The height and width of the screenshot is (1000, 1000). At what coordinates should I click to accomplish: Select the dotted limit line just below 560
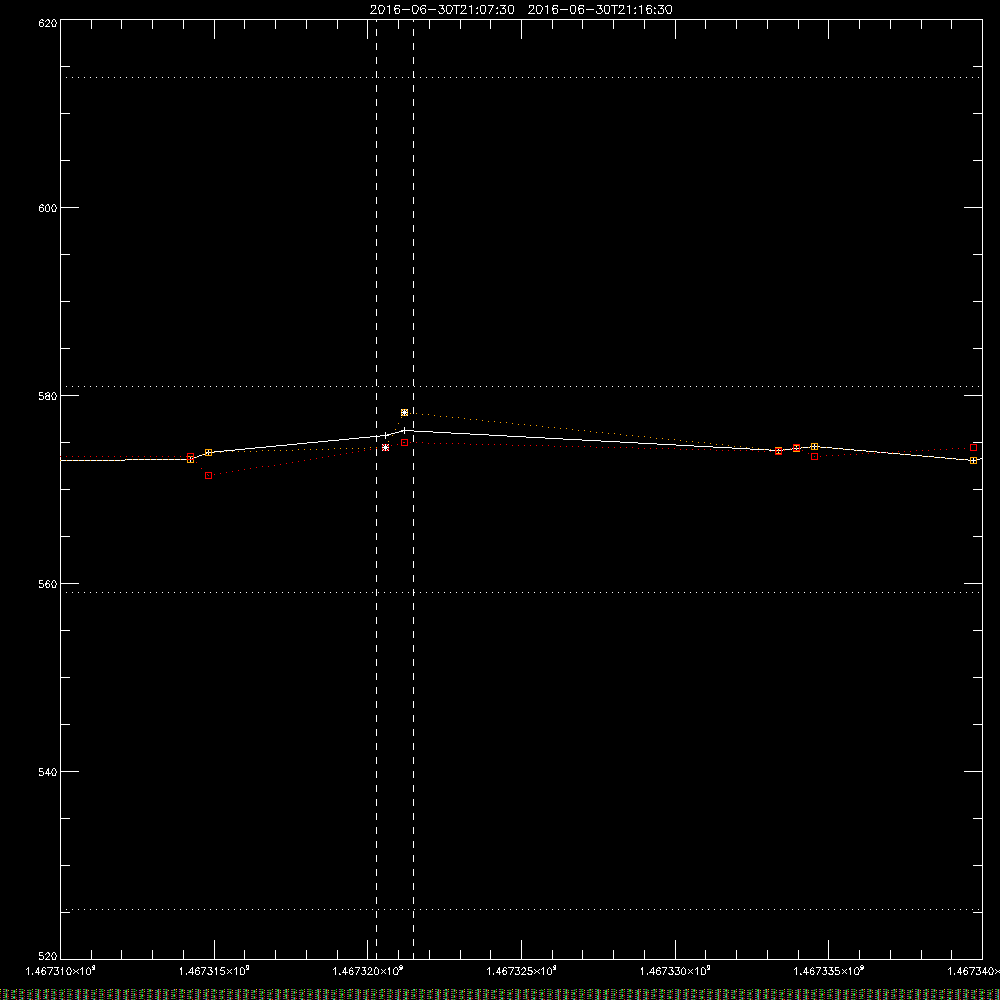[x=521, y=592]
